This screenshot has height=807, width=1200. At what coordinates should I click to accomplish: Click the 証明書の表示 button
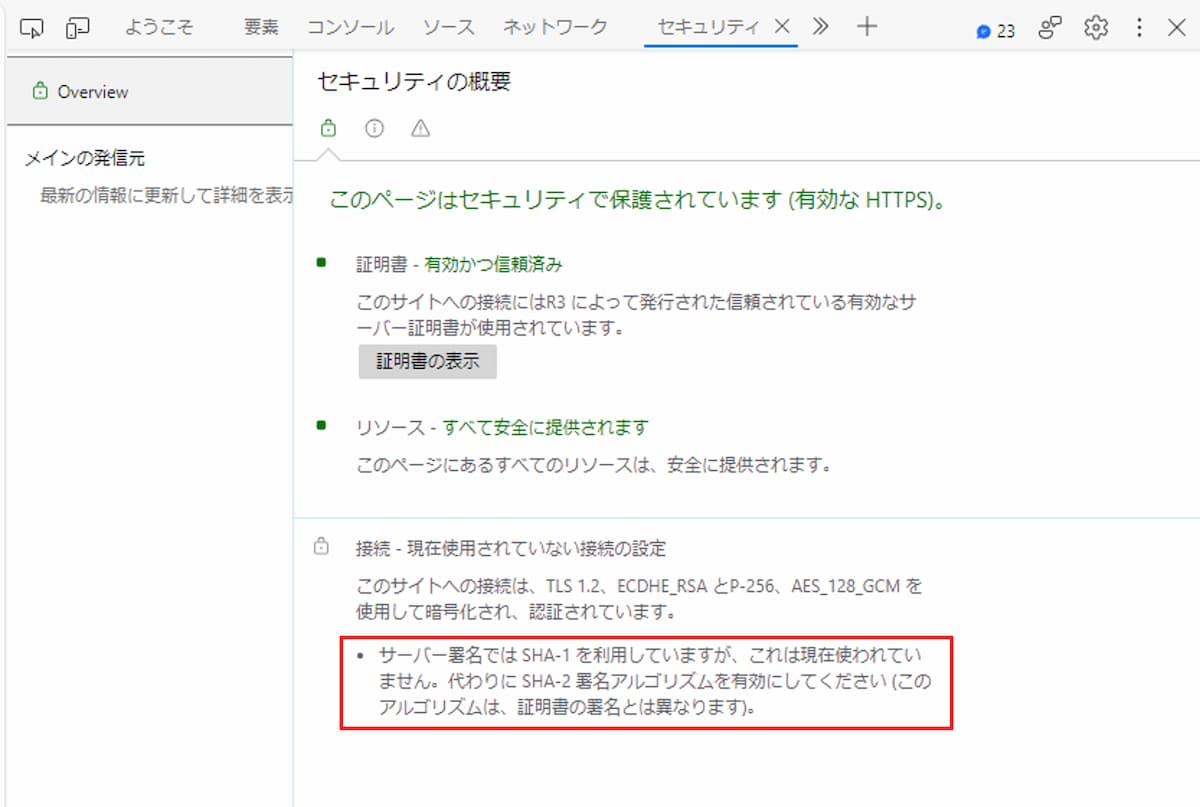427,361
